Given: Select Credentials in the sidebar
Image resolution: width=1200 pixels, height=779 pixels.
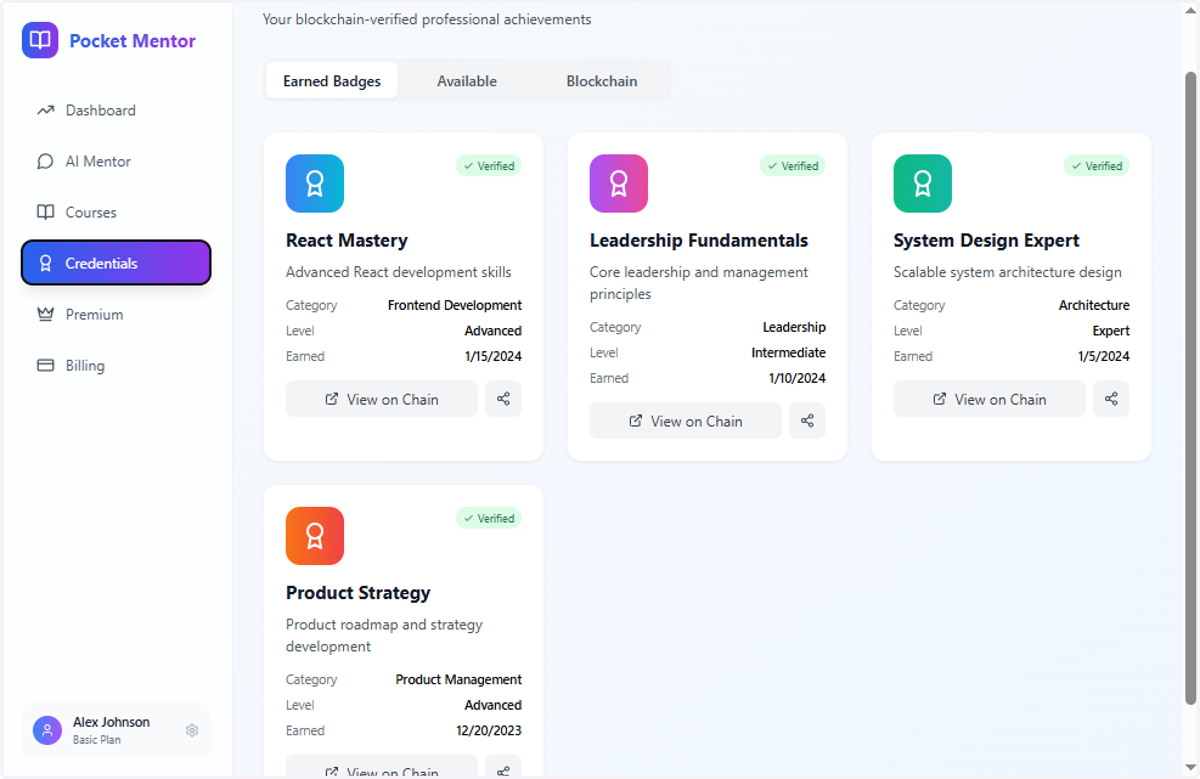Looking at the screenshot, I should 116,263.
